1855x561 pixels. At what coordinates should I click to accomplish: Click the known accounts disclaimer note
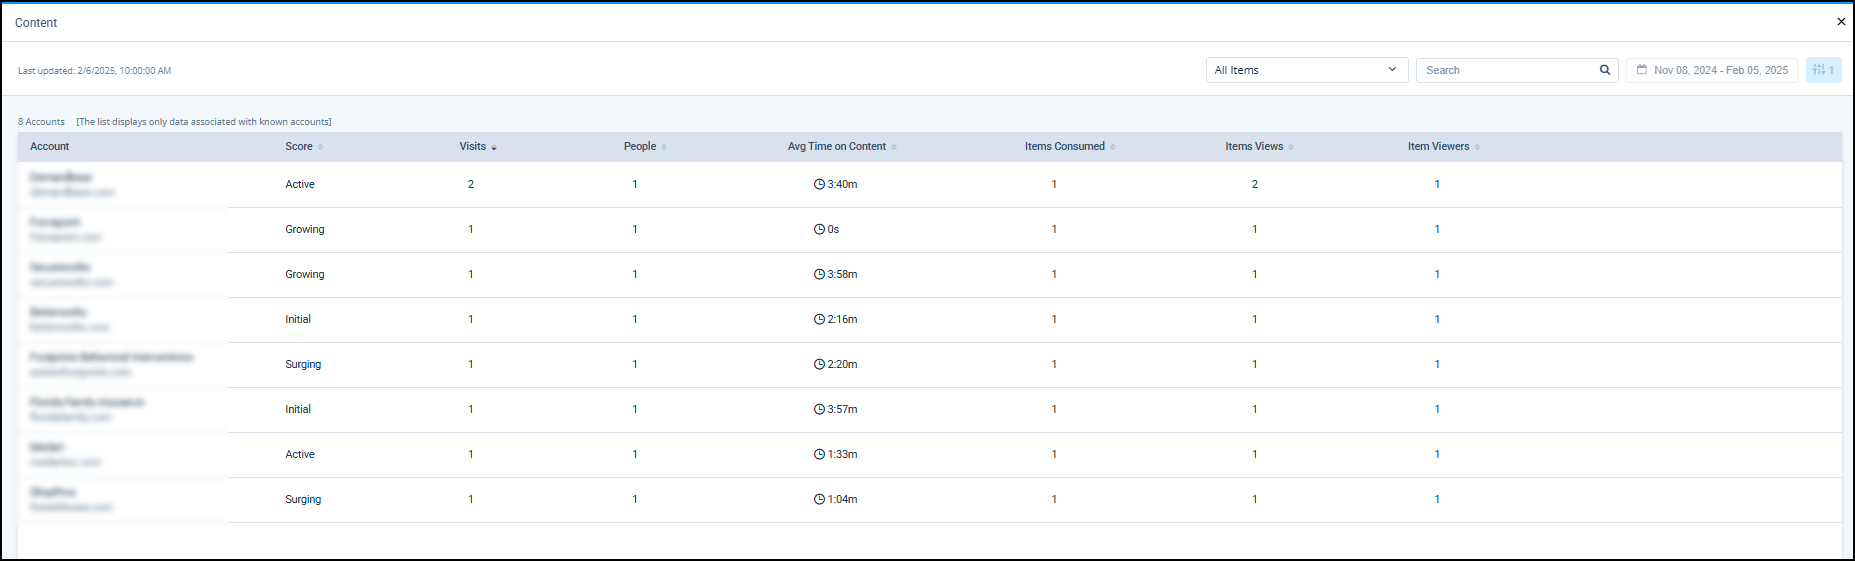pyautogui.click(x=204, y=122)
